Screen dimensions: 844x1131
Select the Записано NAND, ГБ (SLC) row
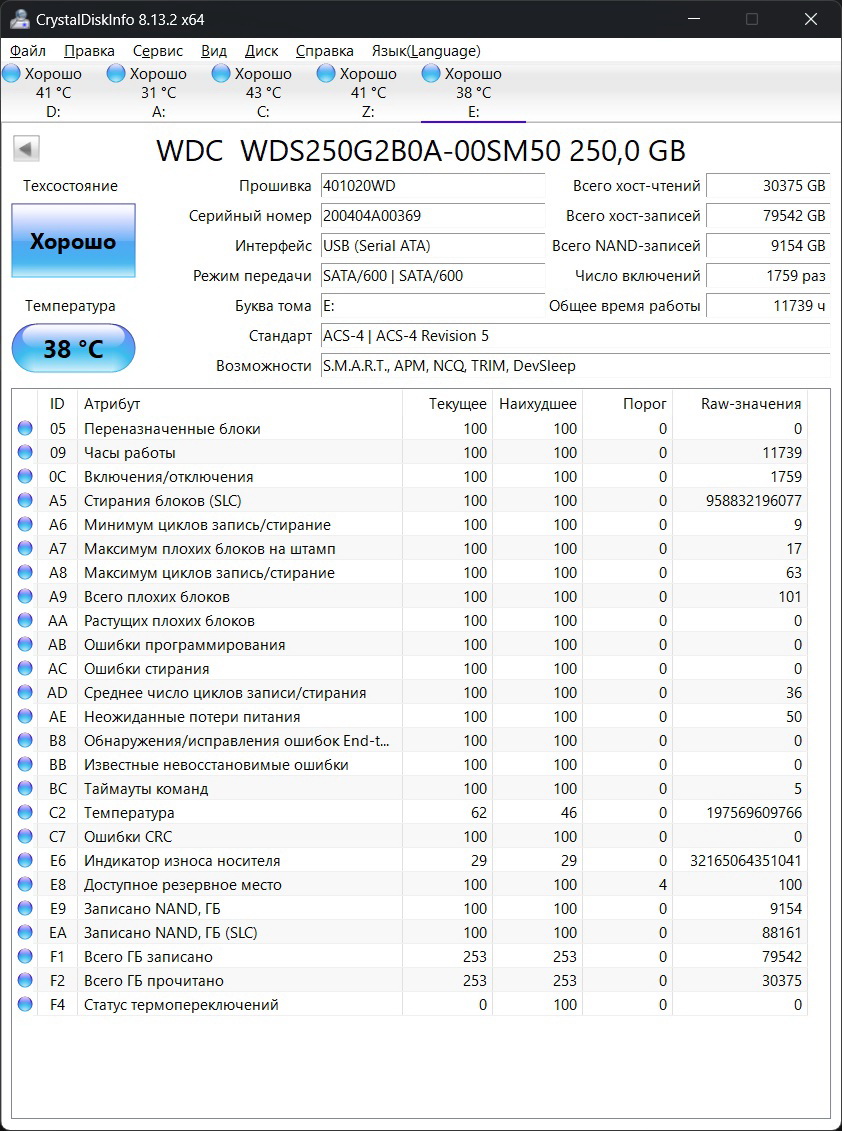(x=410, y=933)
